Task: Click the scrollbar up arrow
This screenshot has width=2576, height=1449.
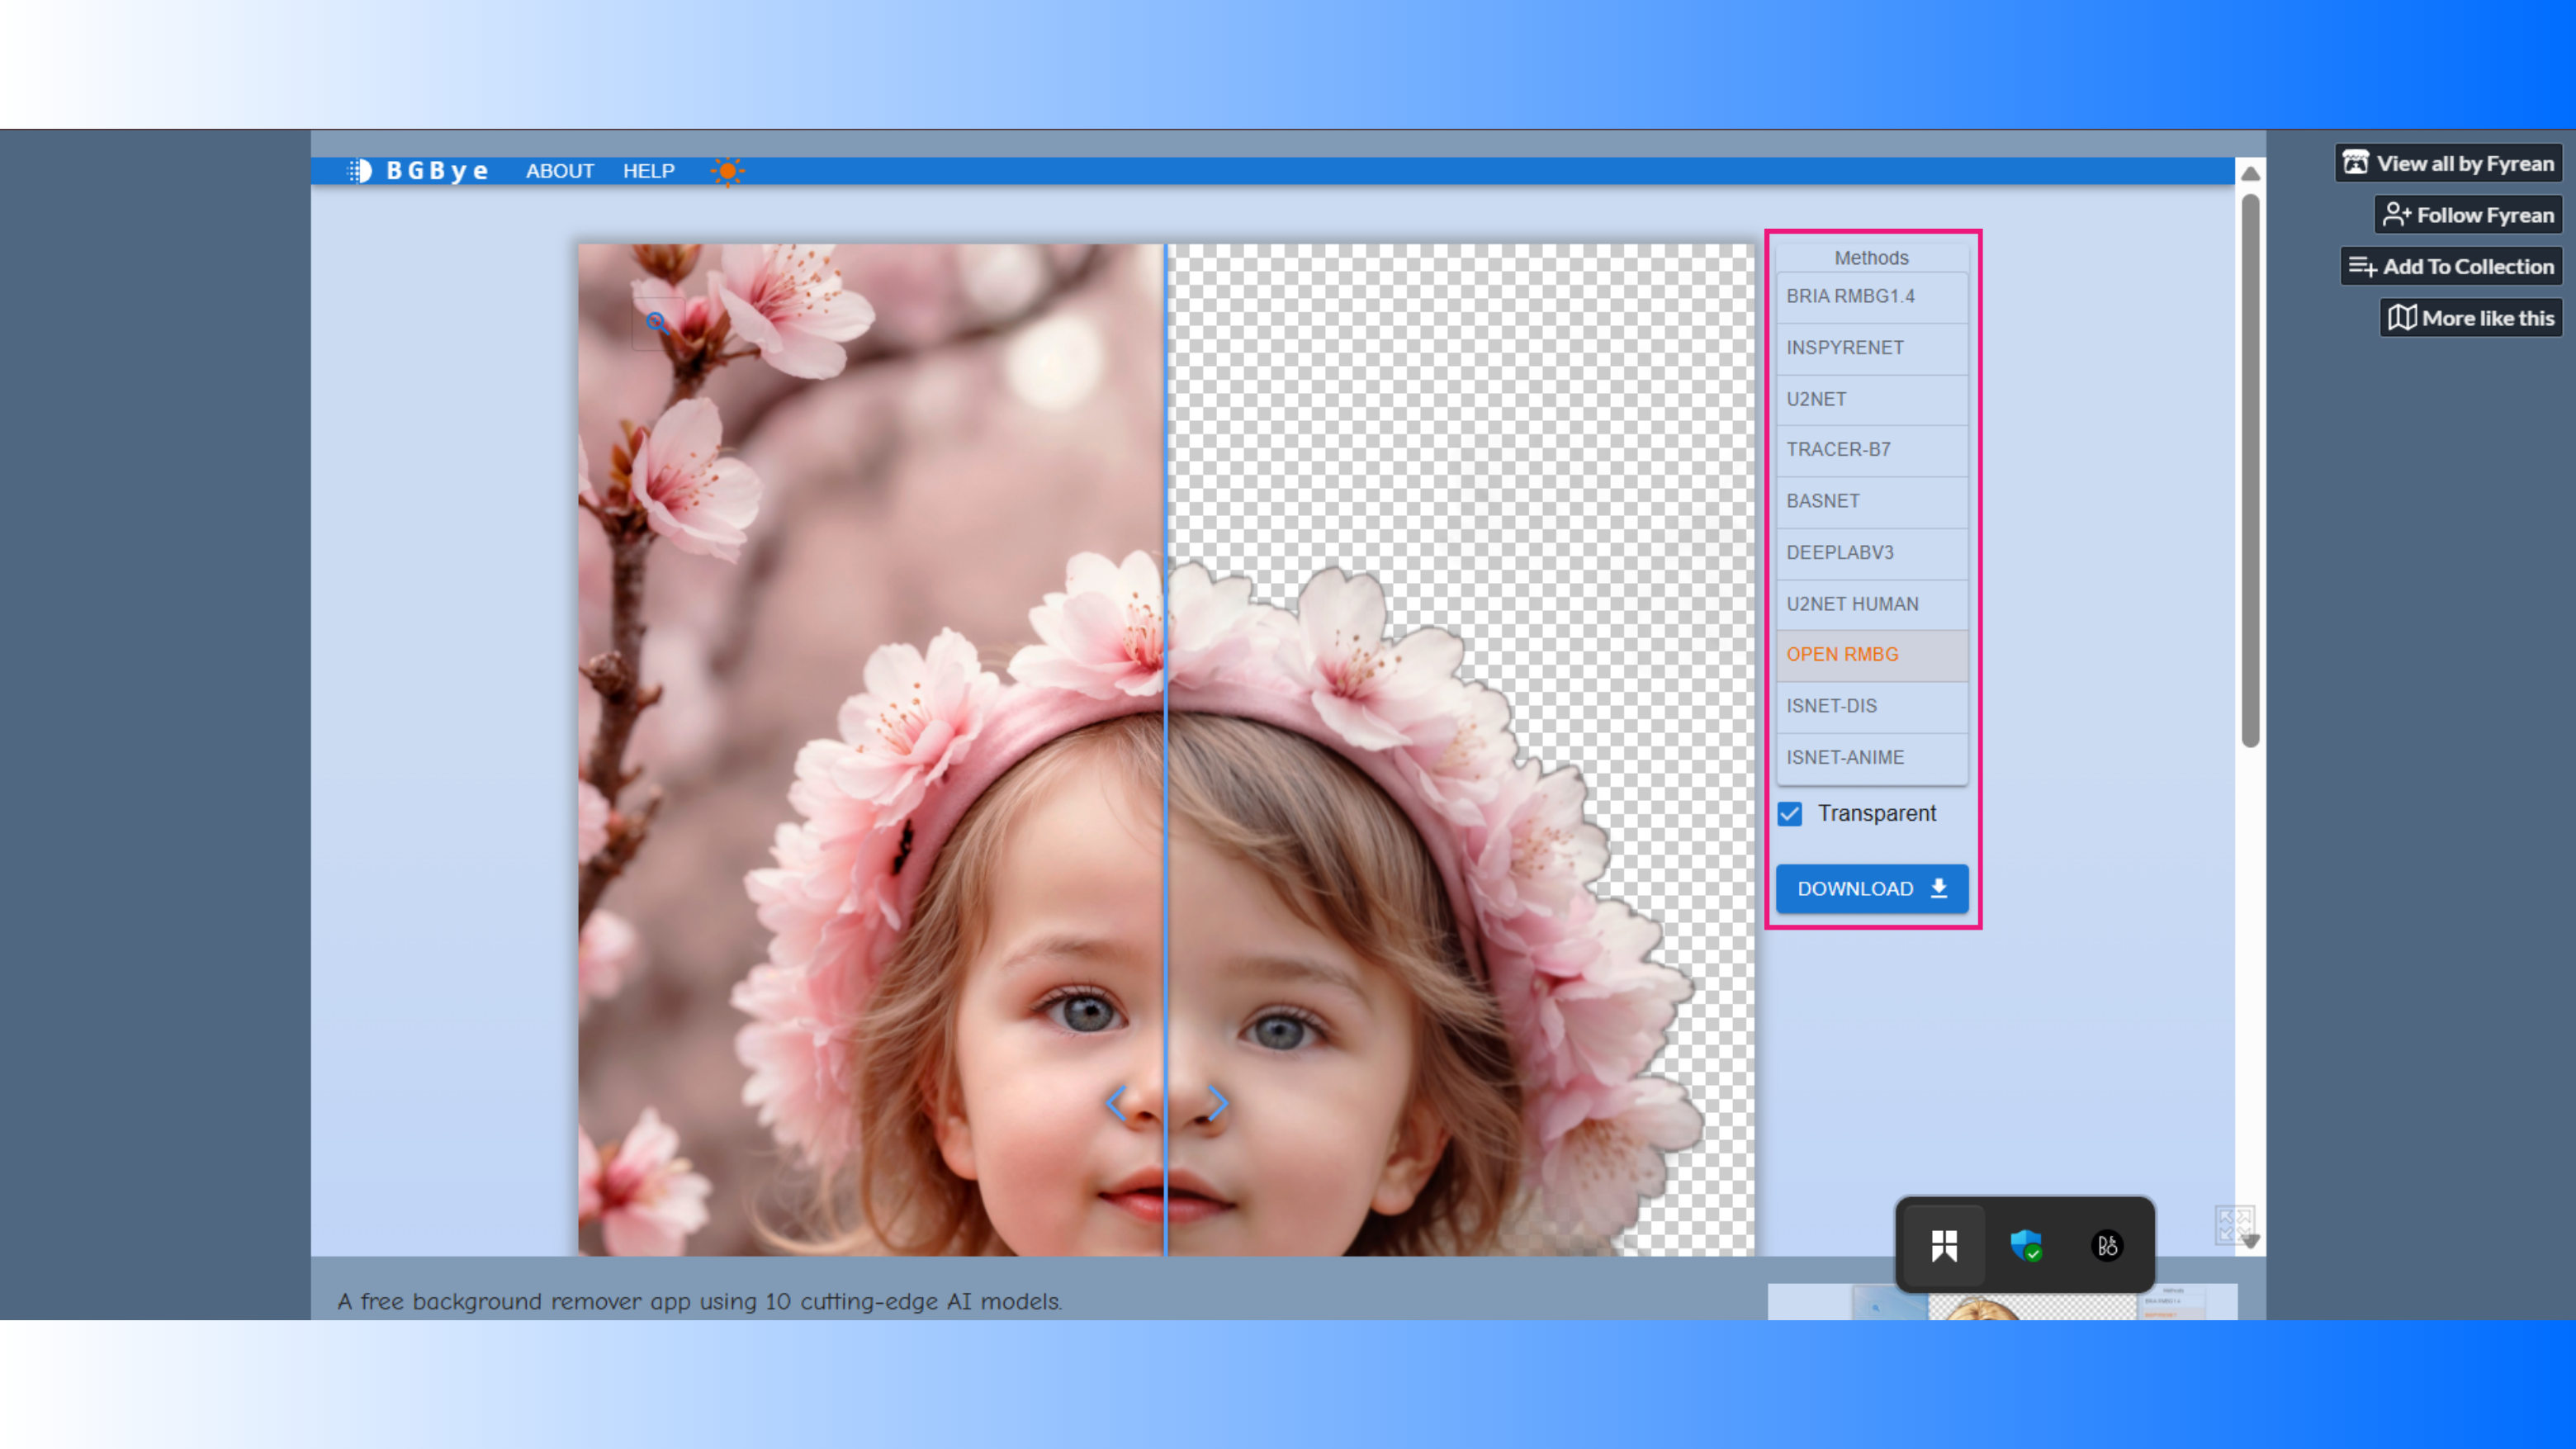Action: point(2250,174)
